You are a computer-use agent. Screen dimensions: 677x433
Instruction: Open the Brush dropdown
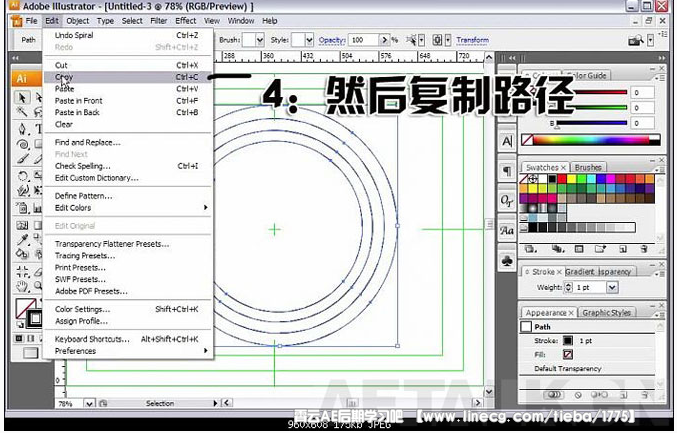(x=259, y=40)
